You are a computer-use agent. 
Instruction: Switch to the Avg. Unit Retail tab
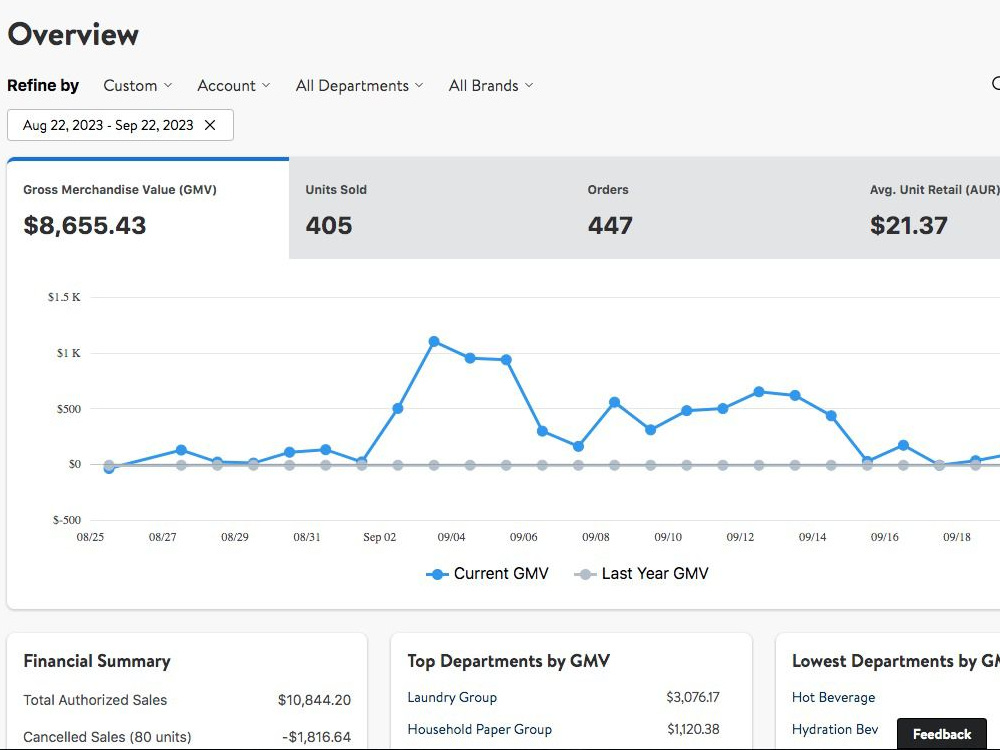[927, 209]
